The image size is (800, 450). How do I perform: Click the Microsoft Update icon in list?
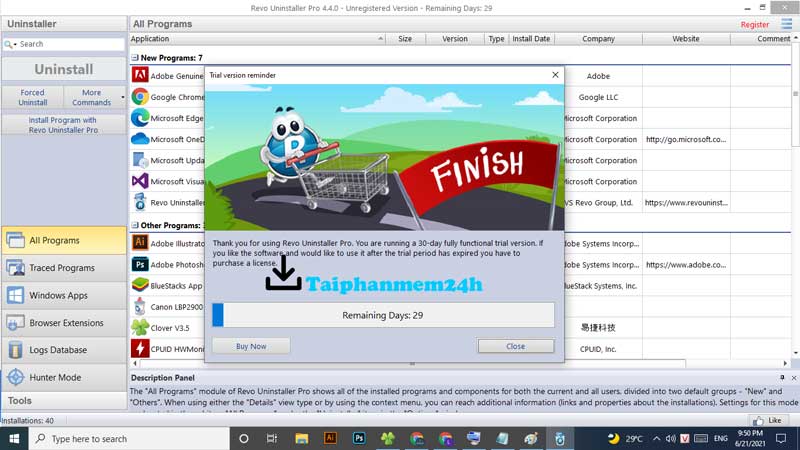point(140,160)
